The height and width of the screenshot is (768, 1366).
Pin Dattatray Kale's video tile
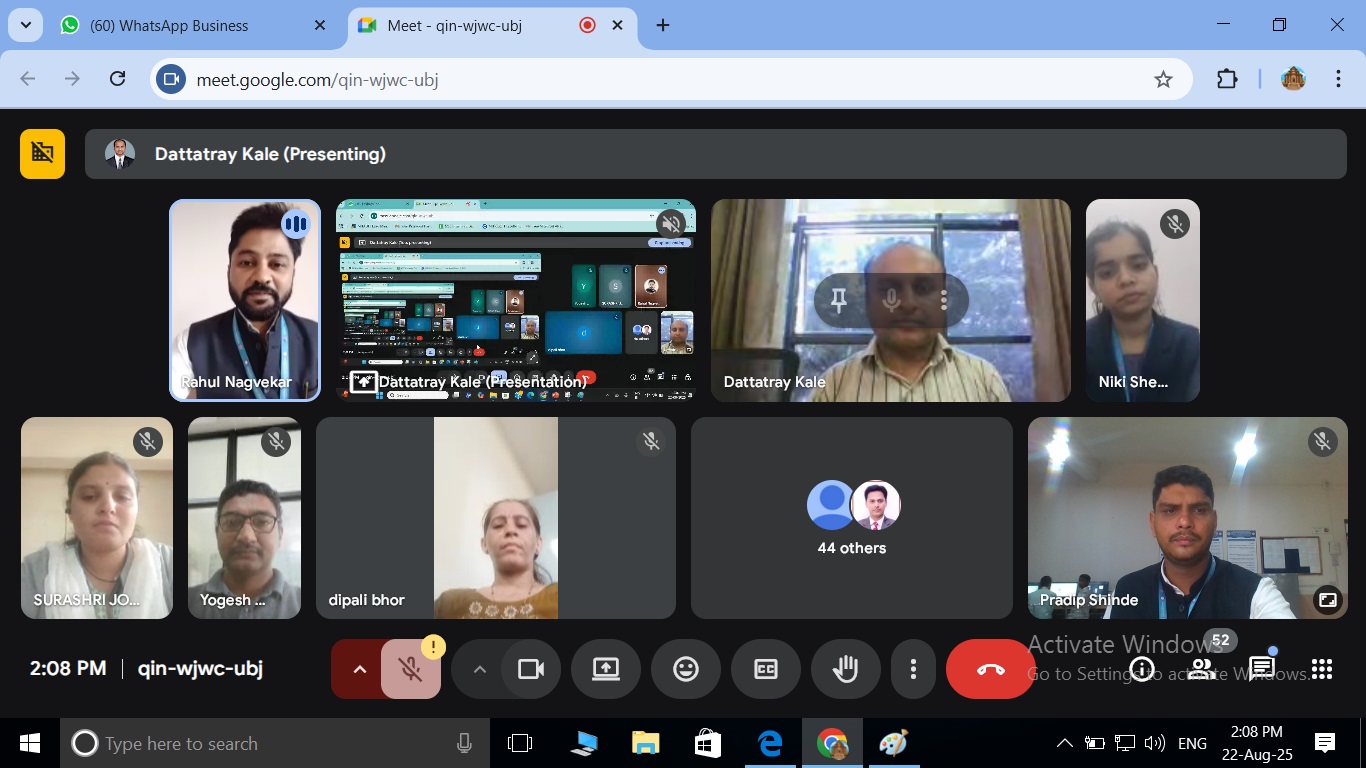(x=839, y=299)
